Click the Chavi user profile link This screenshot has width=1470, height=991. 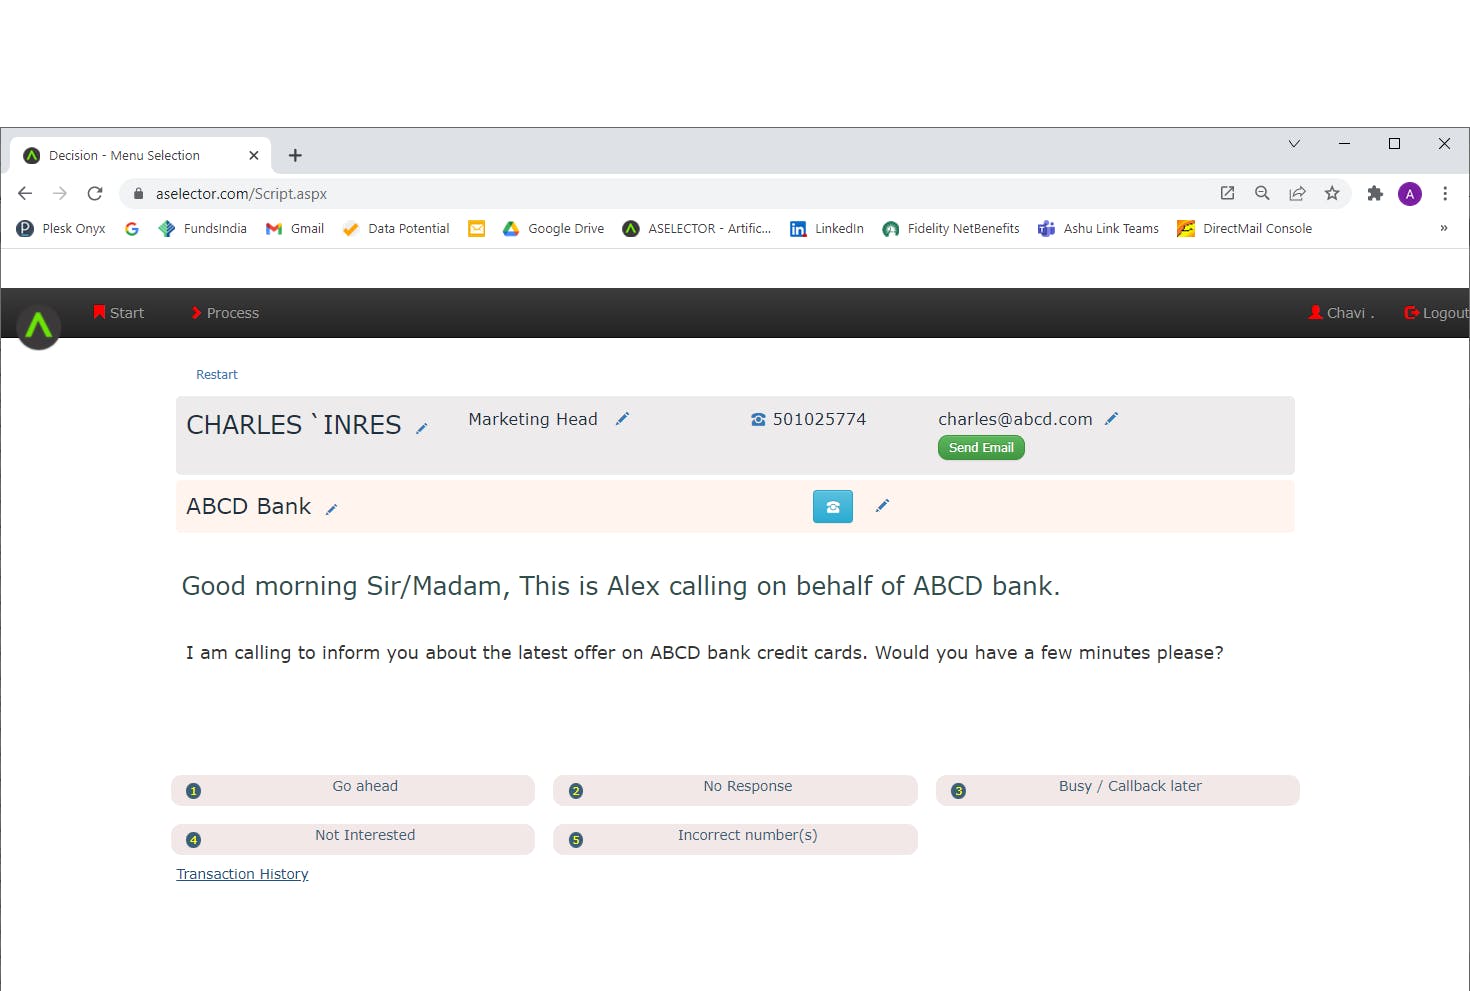pos(1341,313)
